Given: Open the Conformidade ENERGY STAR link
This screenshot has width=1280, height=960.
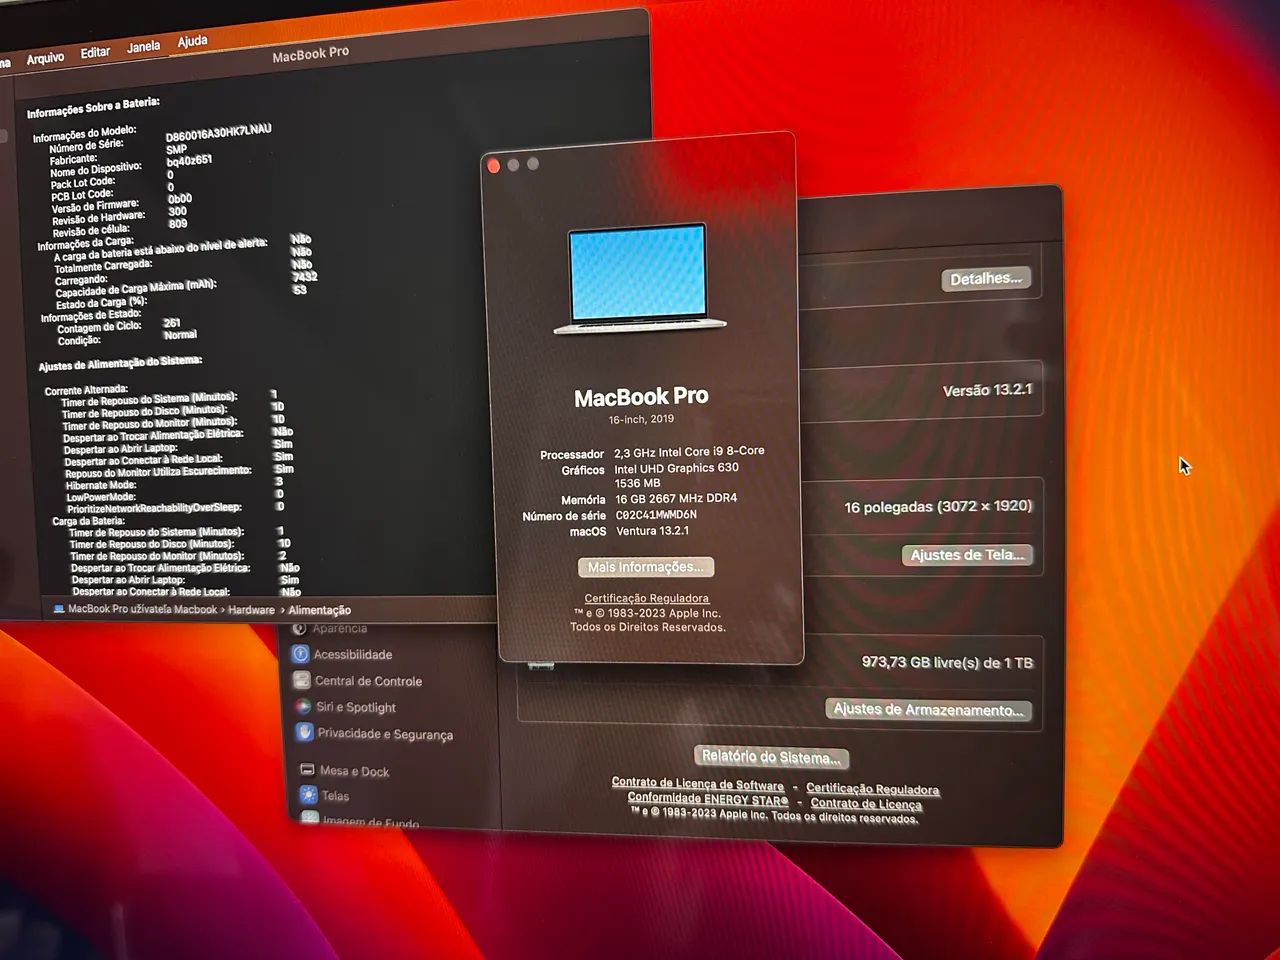Looking at the screenshot, I should click(x=706, y=799).
